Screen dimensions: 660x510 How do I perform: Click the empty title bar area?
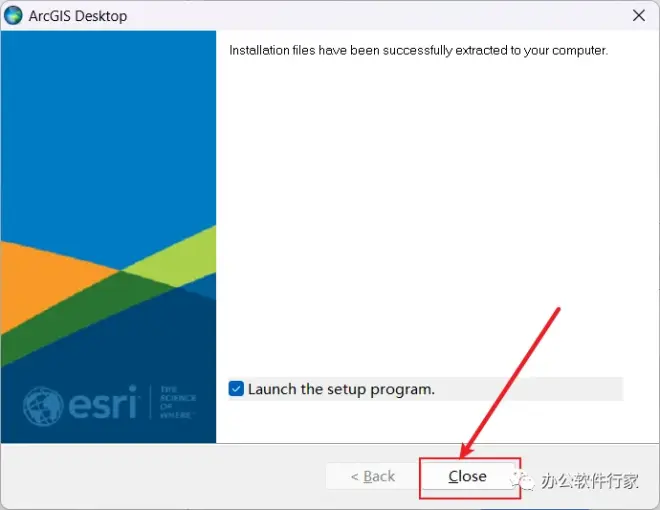[x=379, y=16]
